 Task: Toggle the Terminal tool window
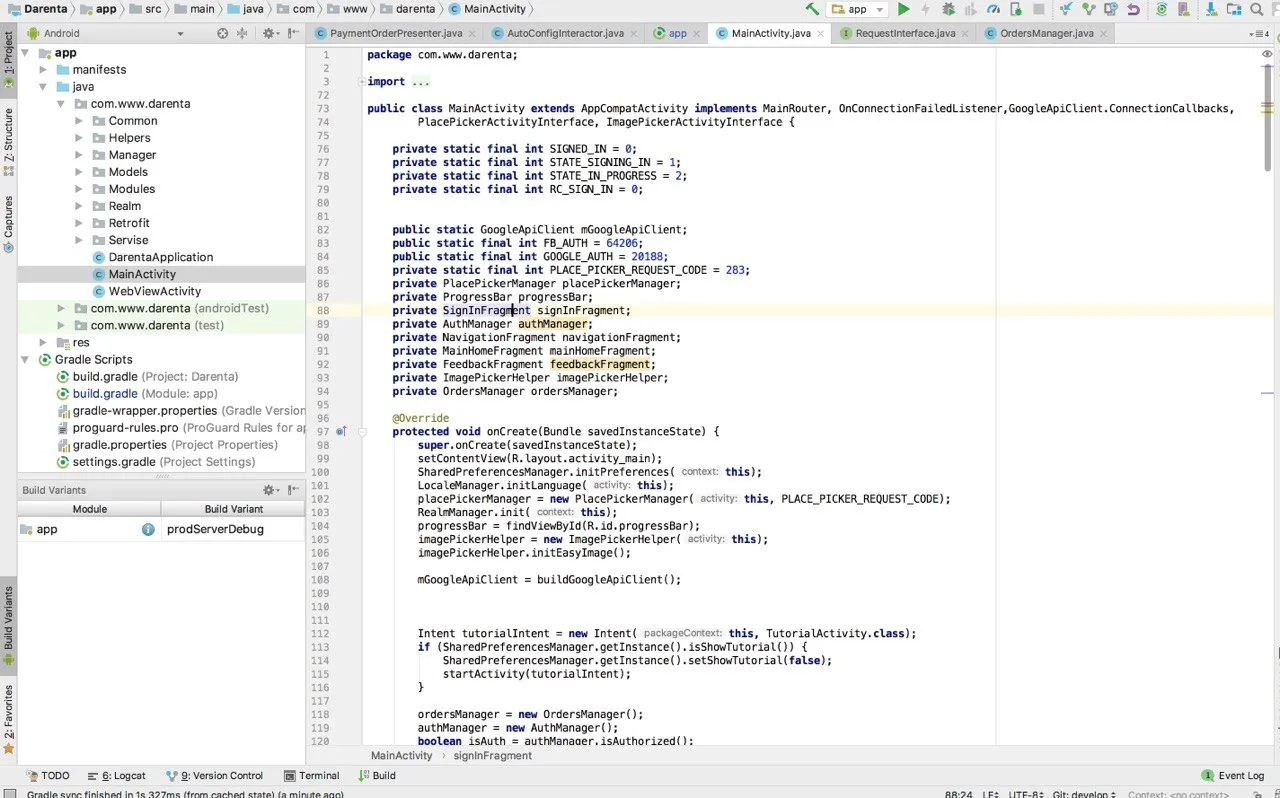click(x=312, y=775)
